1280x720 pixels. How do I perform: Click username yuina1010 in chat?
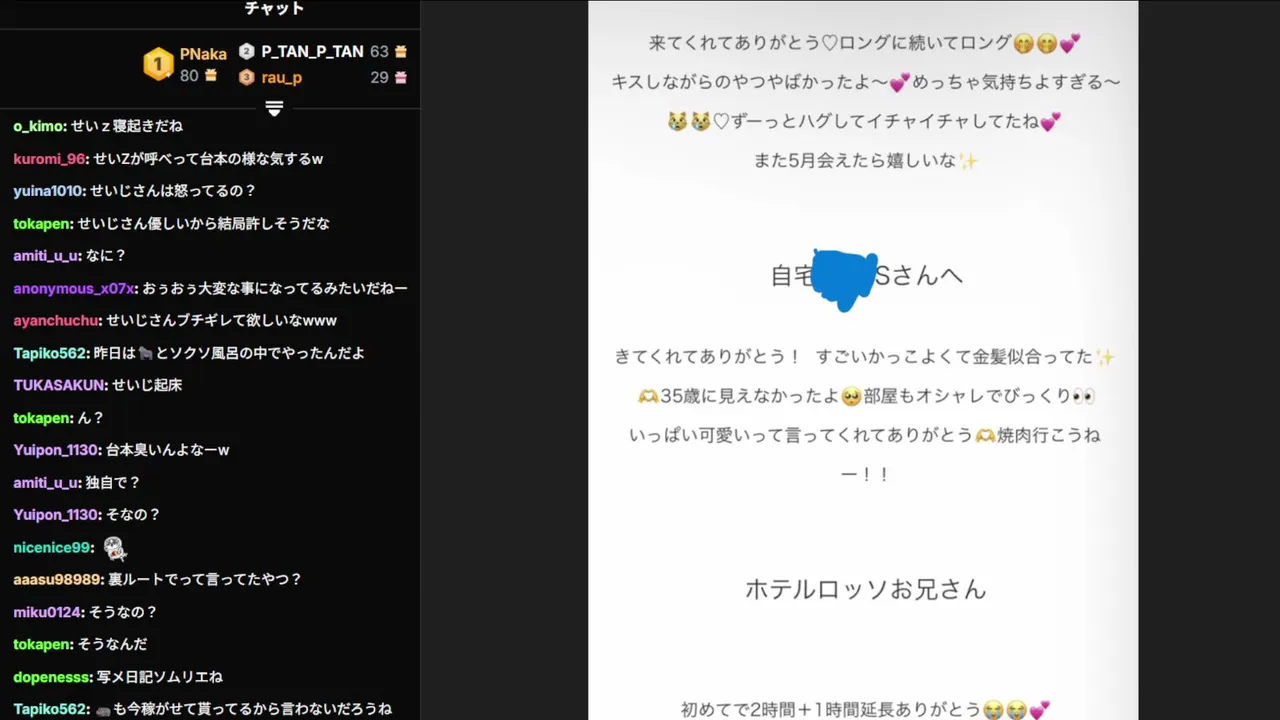49,191
